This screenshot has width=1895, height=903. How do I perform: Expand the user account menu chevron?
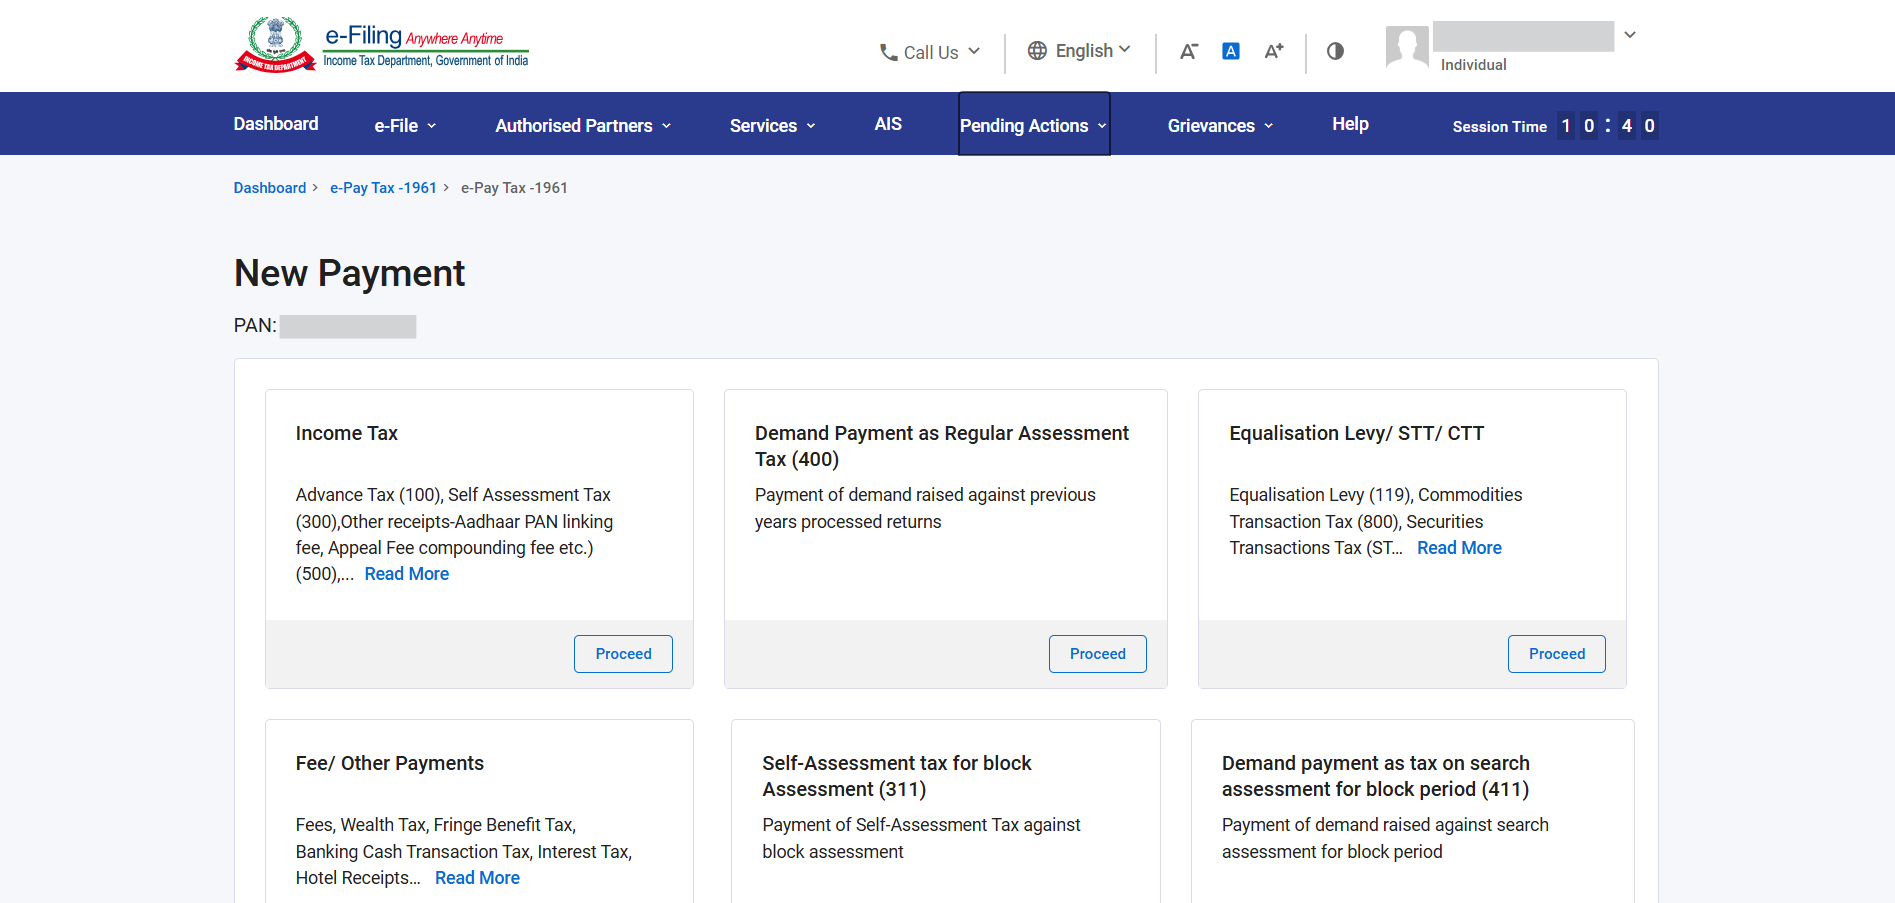[x=1630, y=35]
